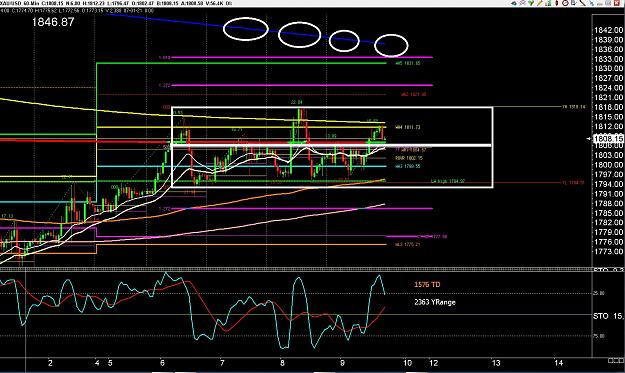Click date 8 on the time axis
This screenshot has width=625, height=373.
[x=282, y=363]
